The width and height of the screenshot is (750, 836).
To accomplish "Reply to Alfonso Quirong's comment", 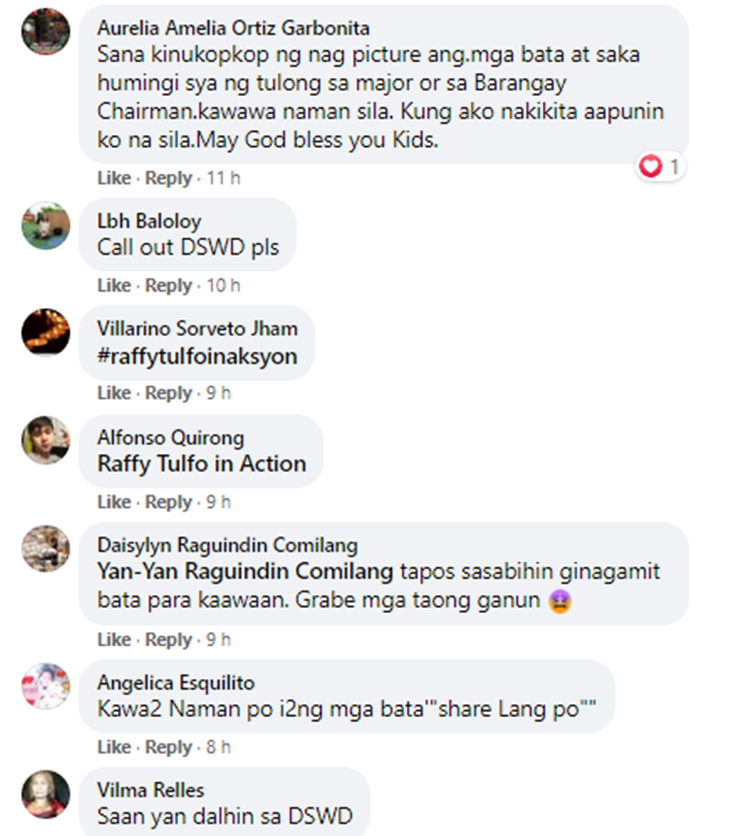I will (168, 502).
